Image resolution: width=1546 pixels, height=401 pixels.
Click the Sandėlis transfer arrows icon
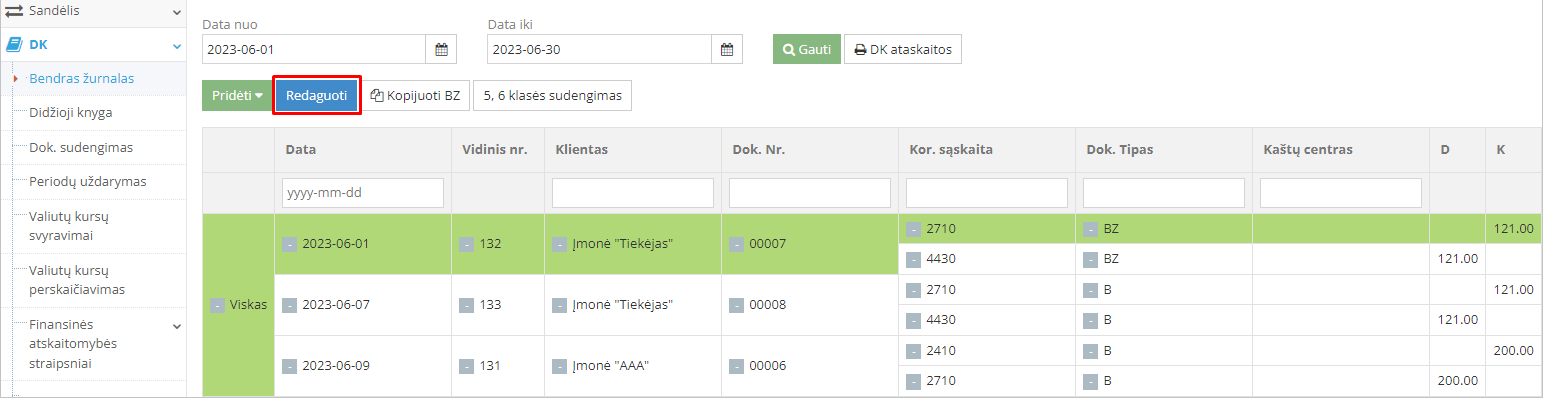(x=15, y=11)
